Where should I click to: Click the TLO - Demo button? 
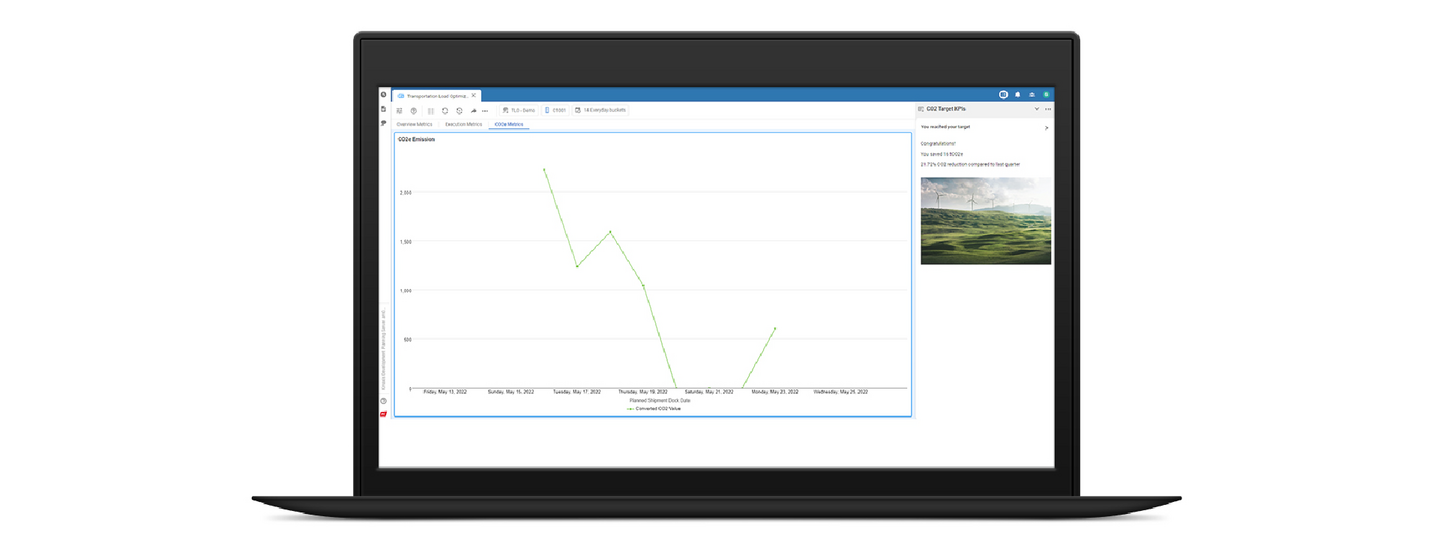[518, 110]
